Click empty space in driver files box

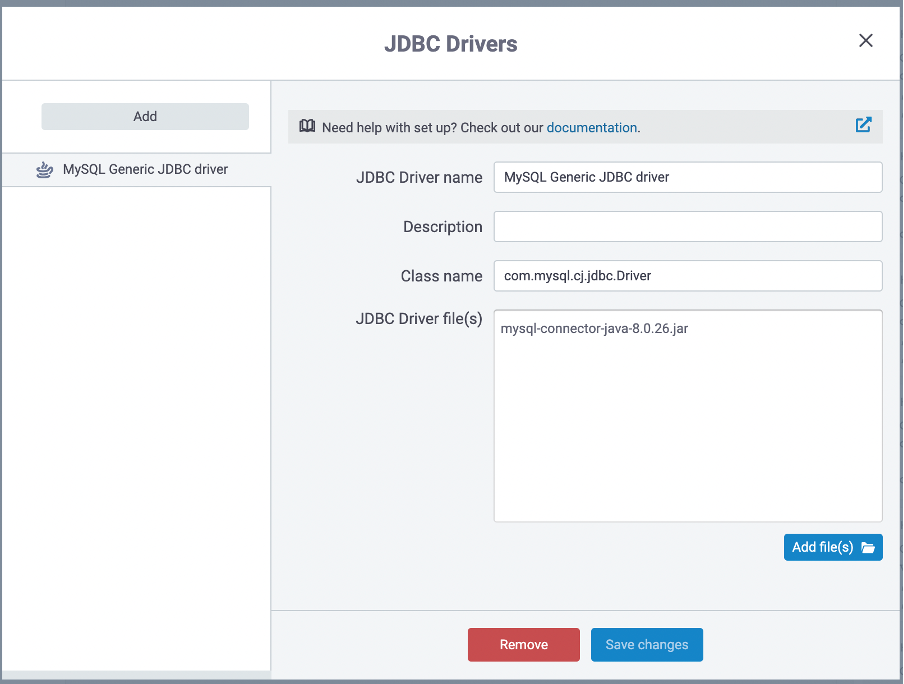(x=688, y=440)
